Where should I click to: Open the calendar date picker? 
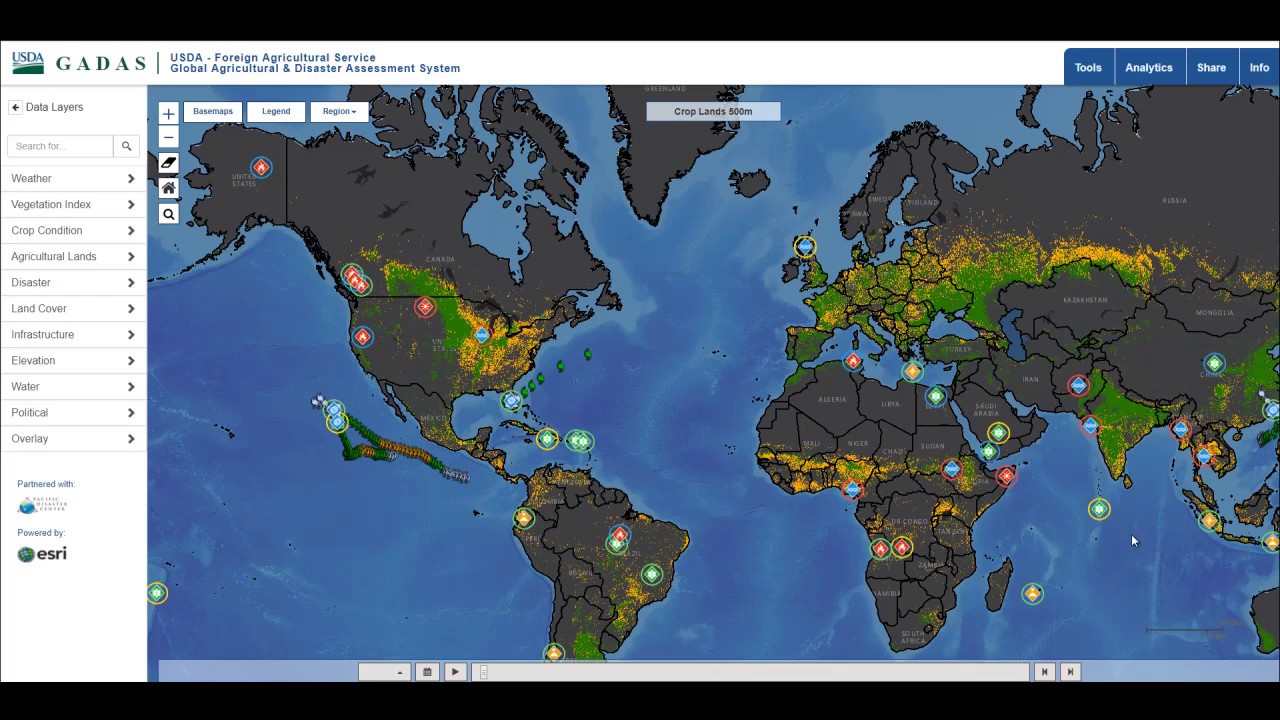[x=427, y=672]
